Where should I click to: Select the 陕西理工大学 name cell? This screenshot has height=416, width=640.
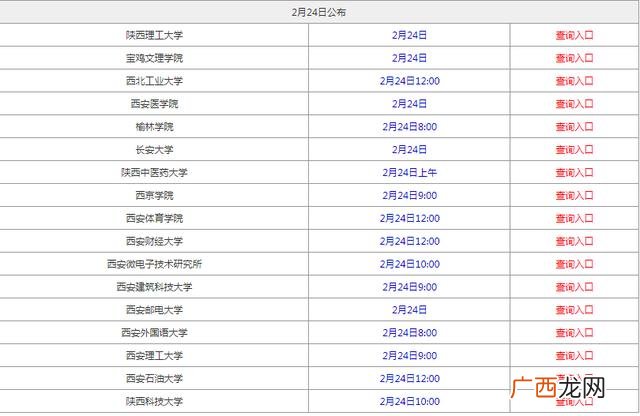154,35
